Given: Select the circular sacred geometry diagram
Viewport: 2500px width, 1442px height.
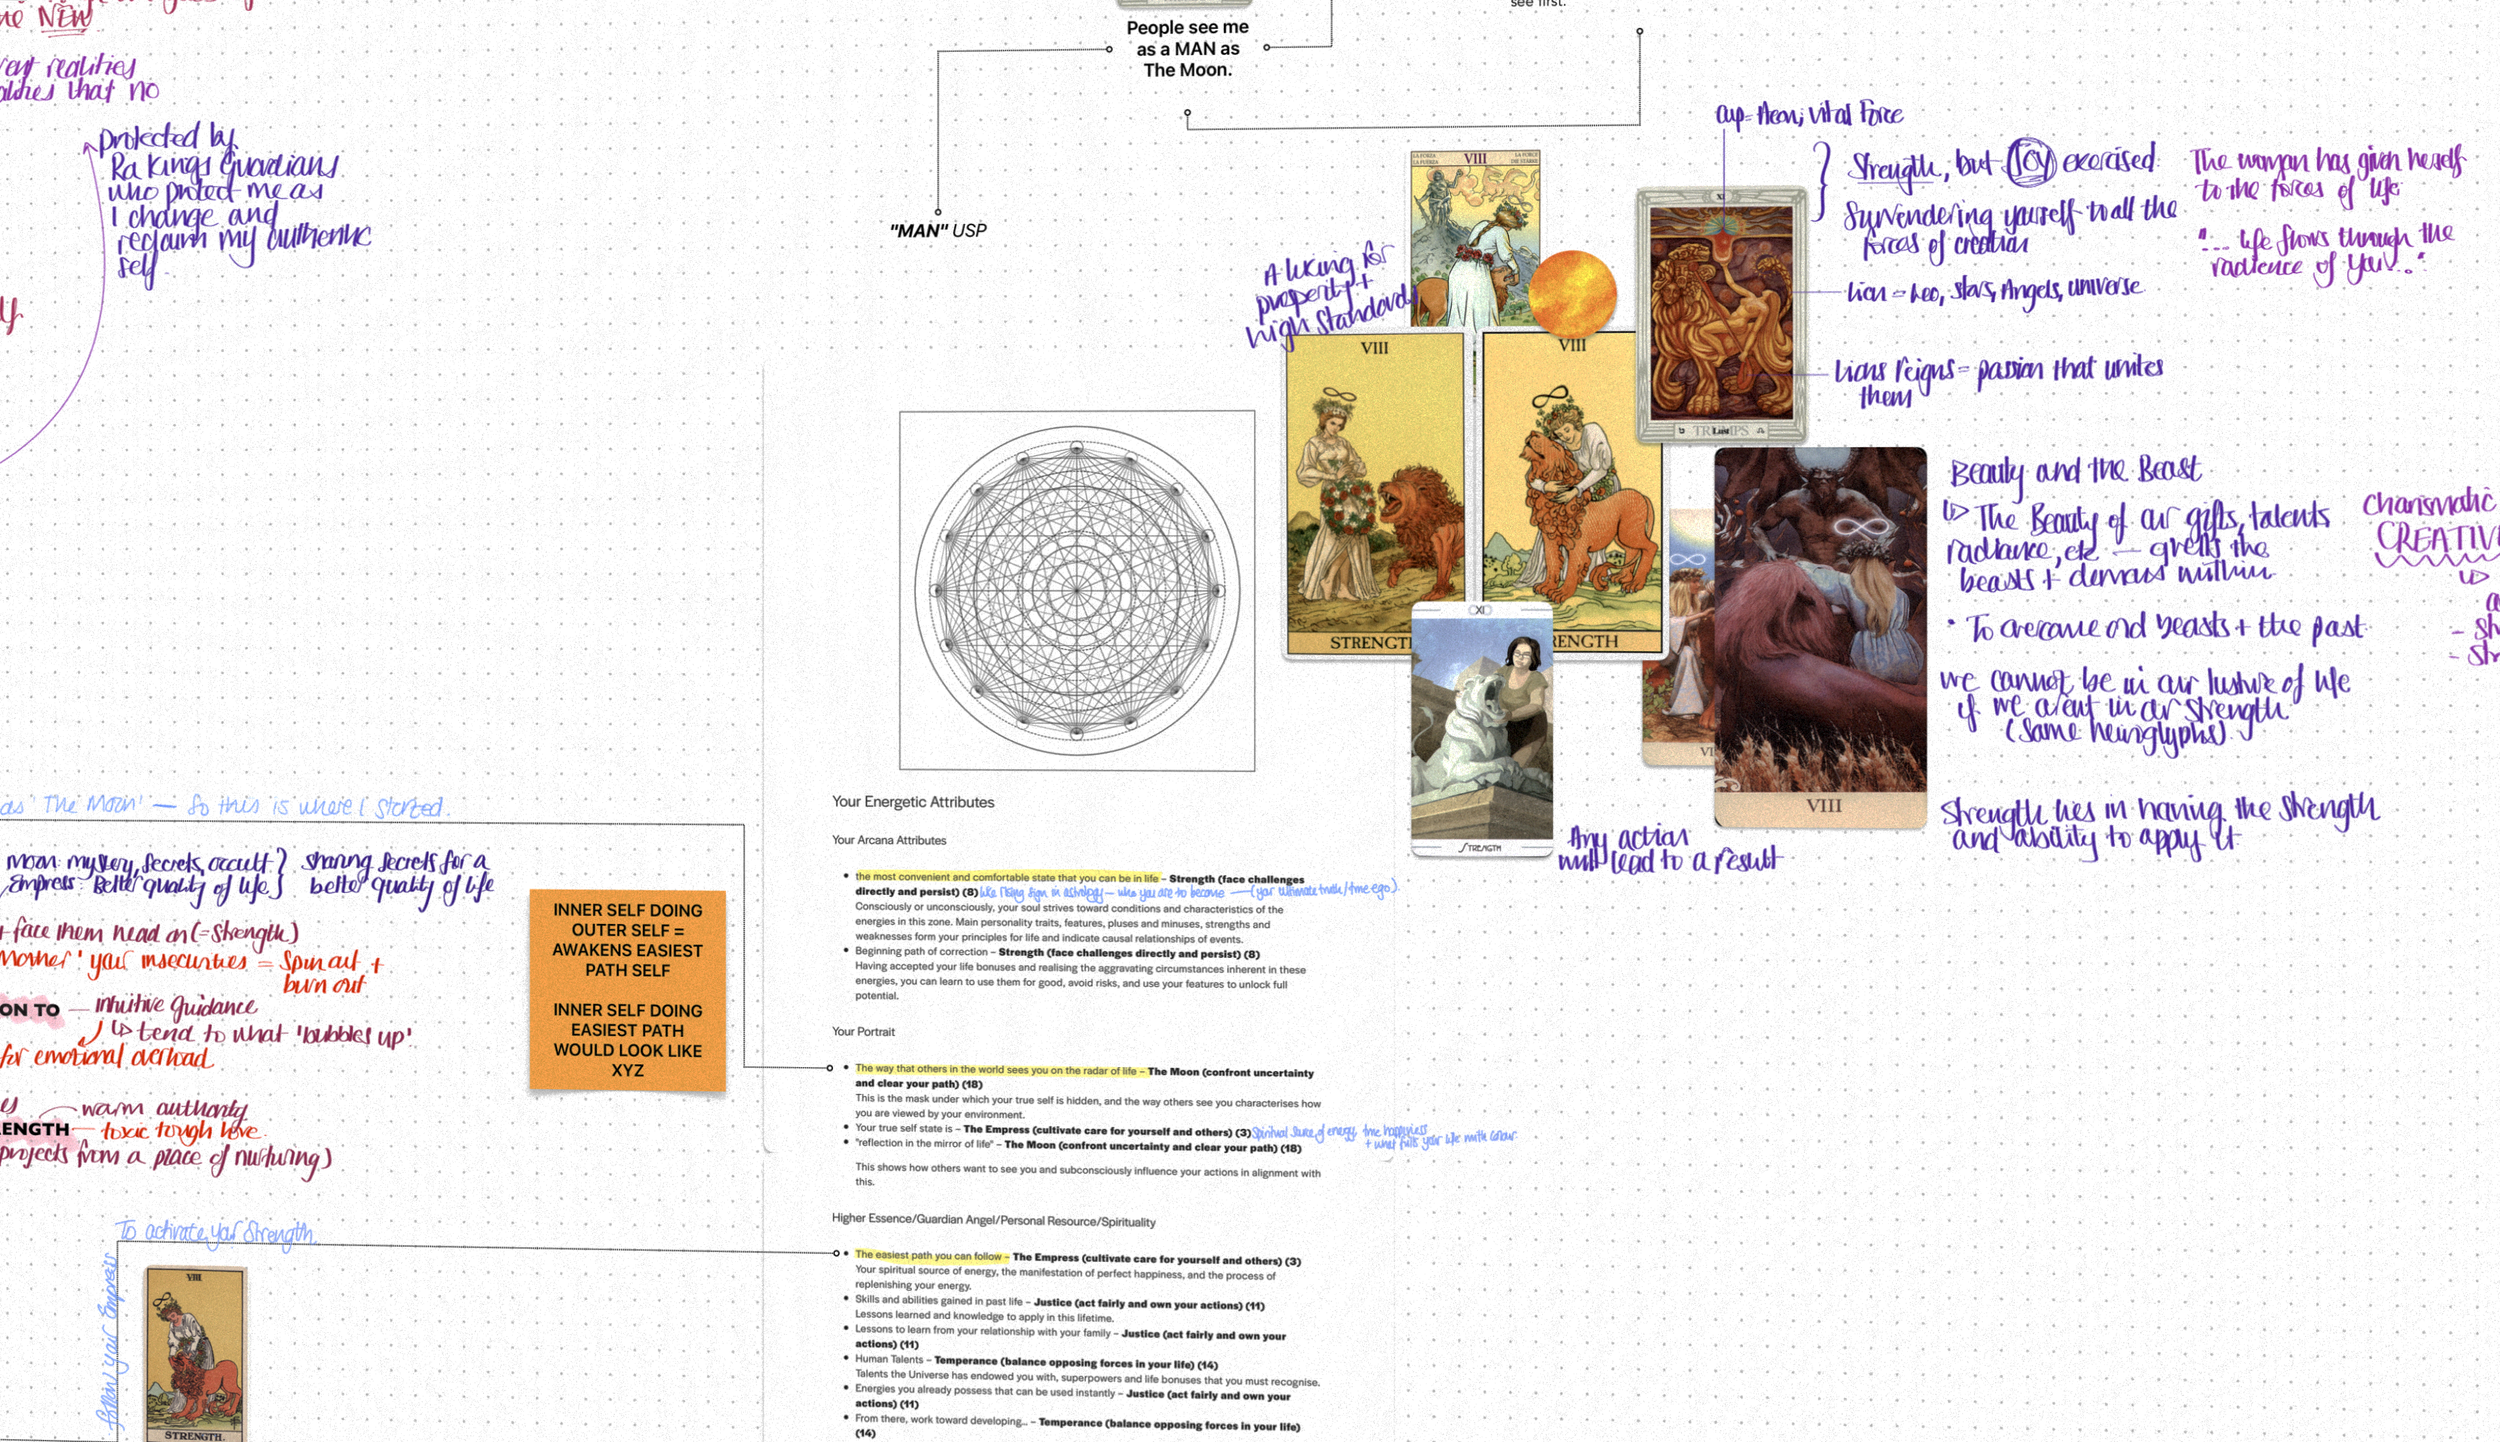Looking at the screenshot, I should 1076,590.
